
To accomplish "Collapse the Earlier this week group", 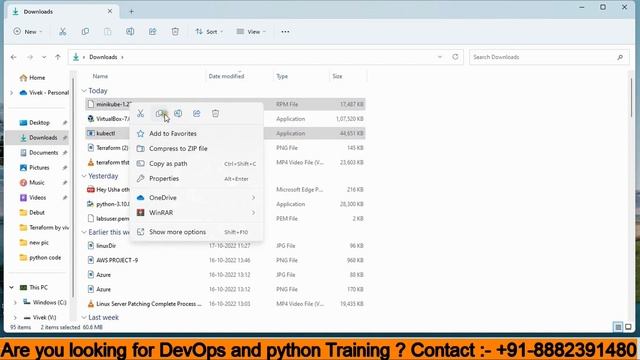I will 84,232.
